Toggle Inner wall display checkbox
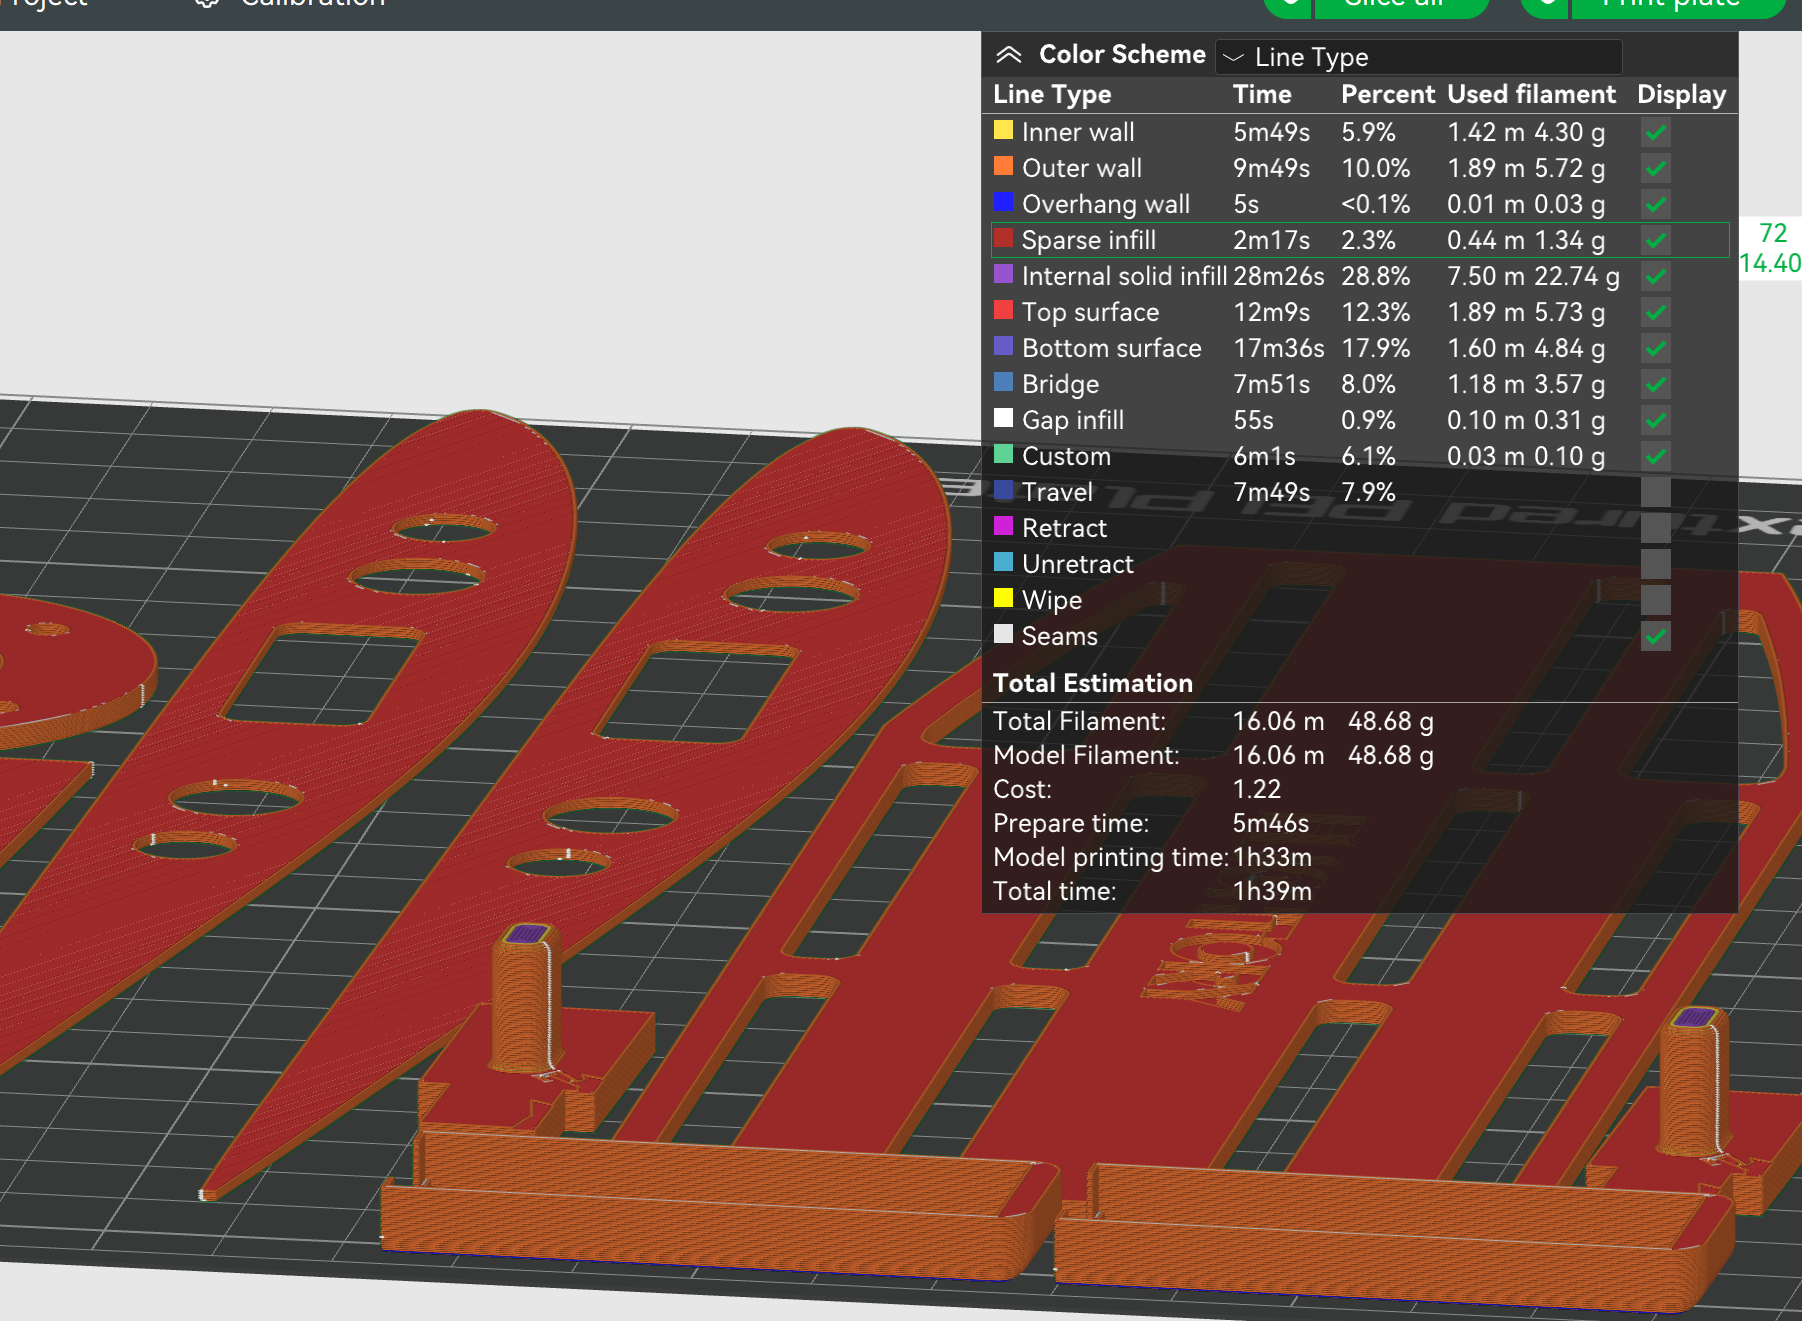 coord(1656,132)
